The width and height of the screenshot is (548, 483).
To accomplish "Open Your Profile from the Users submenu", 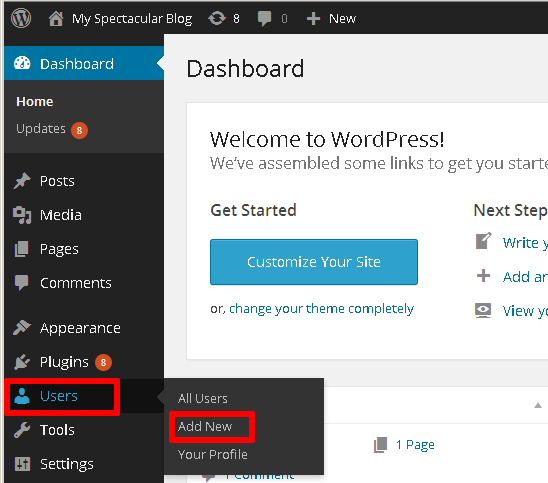I will [212, 454].
